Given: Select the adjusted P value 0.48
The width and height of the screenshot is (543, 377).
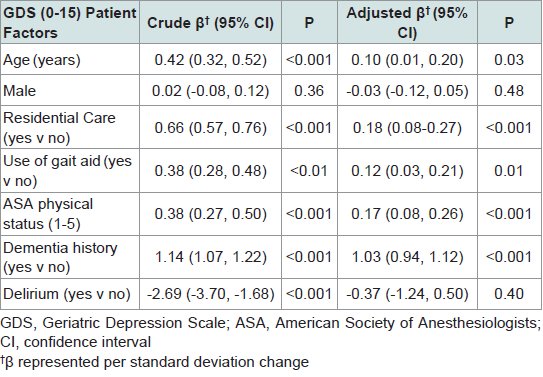Looking at the screenshot, I should (x=509, y=91).
